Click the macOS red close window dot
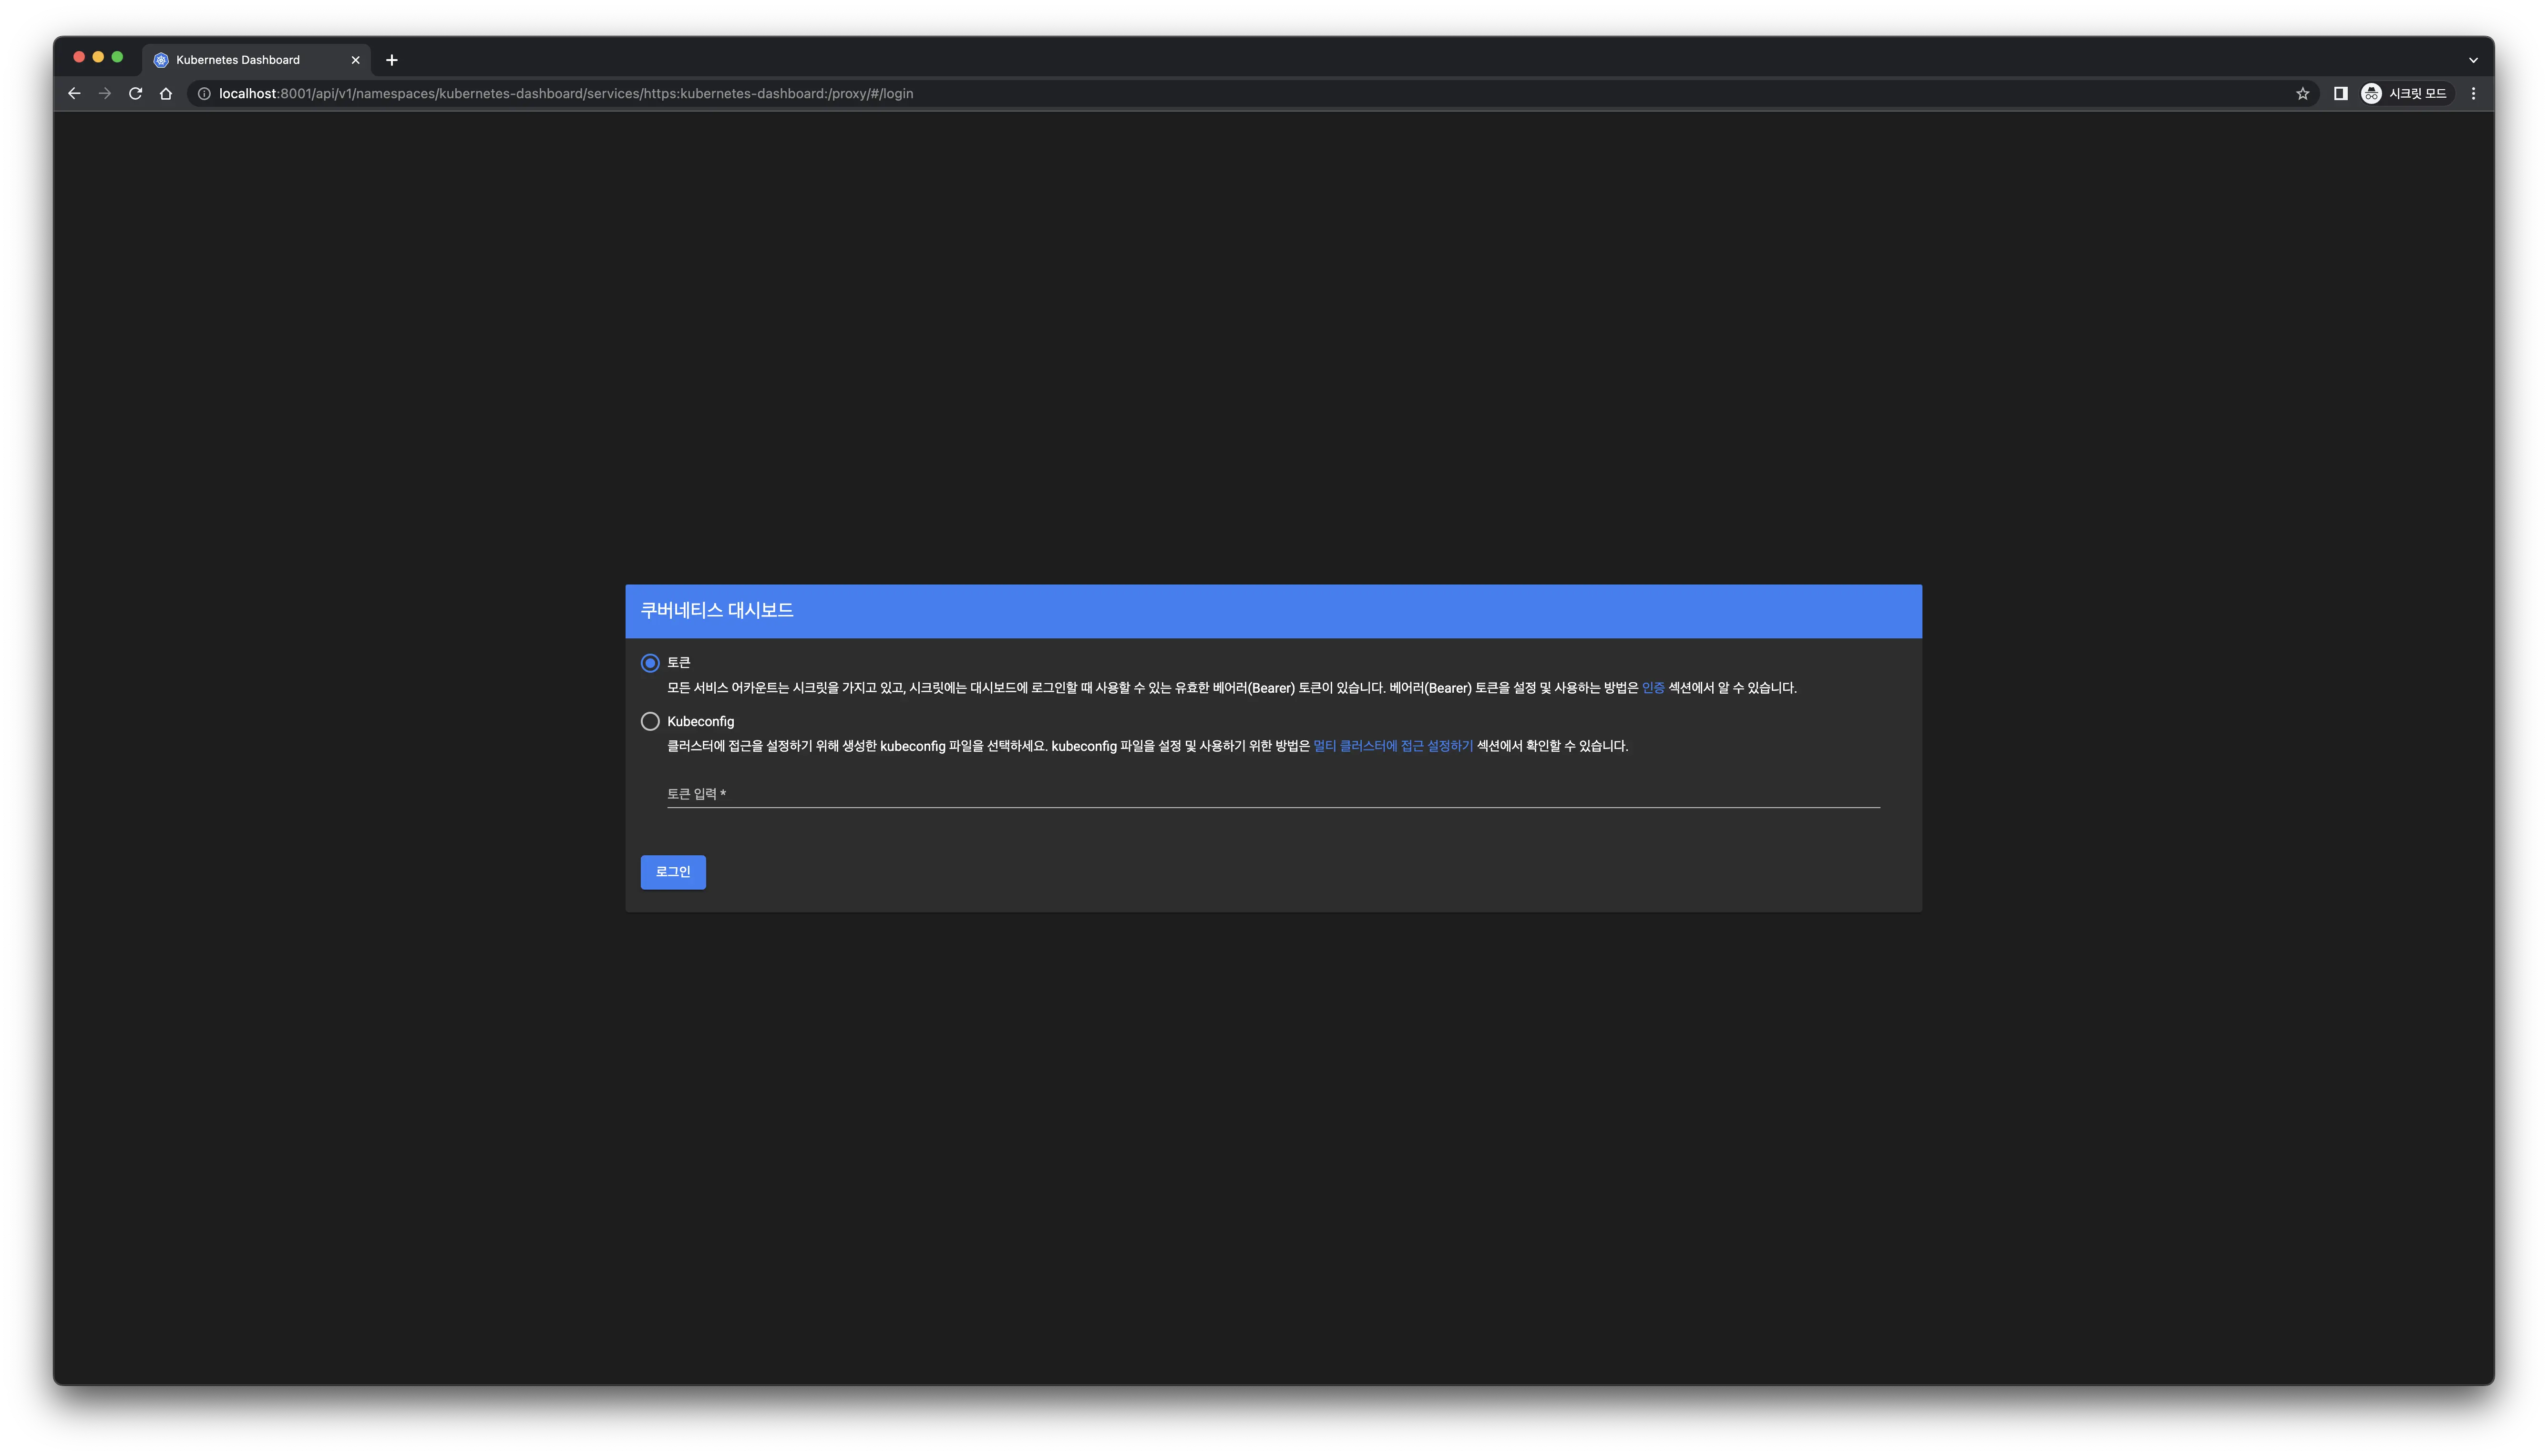Screen dimensions: 2548x1456 tap(79, 57)
